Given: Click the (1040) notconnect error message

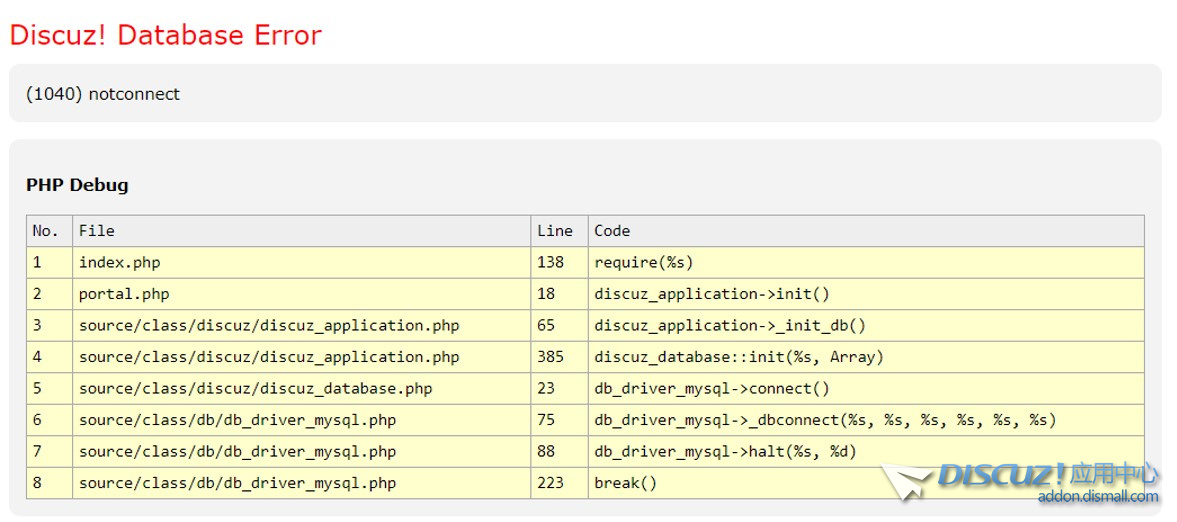Looking at the screenshot, I should [103, 94].
